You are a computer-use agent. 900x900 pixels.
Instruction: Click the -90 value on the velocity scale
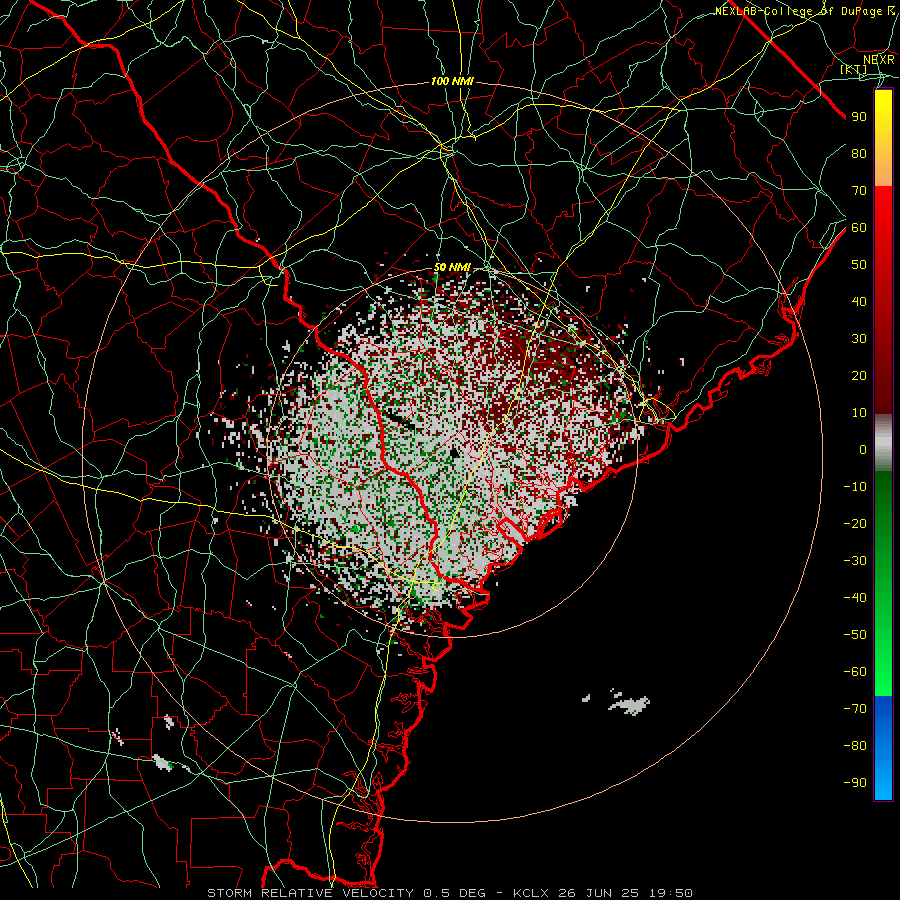click(855, 783)
